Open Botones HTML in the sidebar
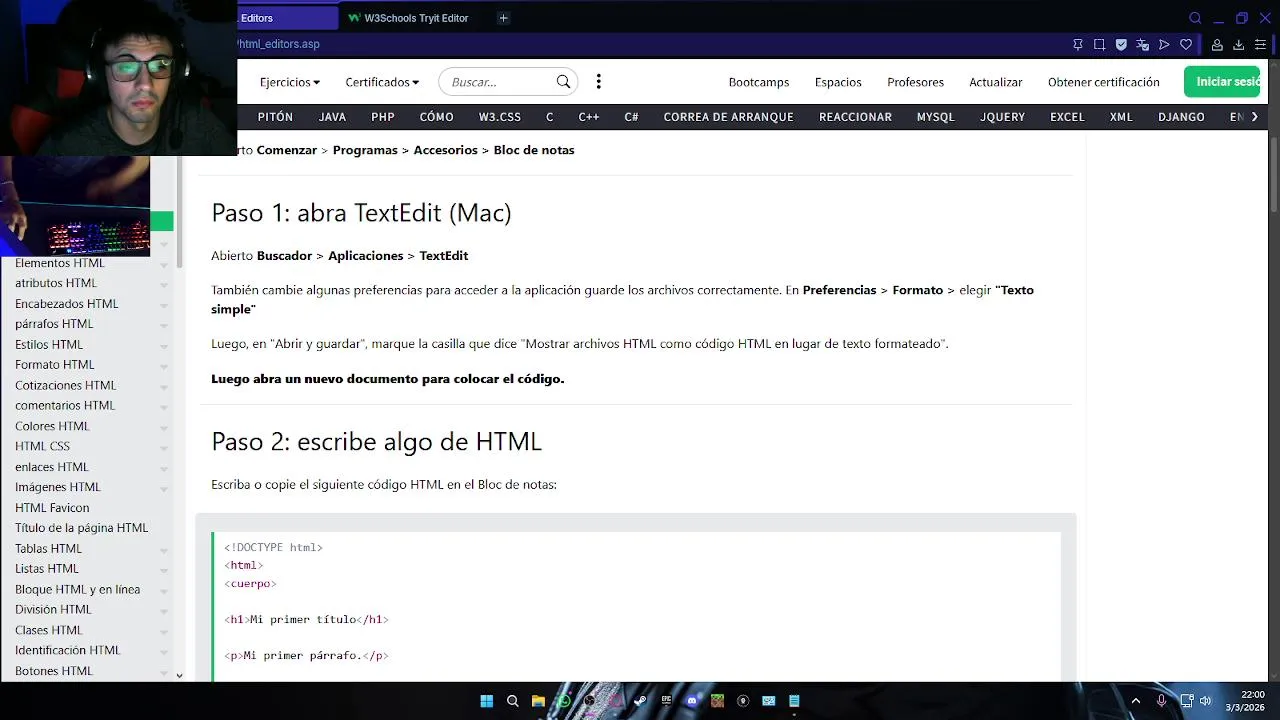The height and width of the screenshot is (720, 1280). 54,671
